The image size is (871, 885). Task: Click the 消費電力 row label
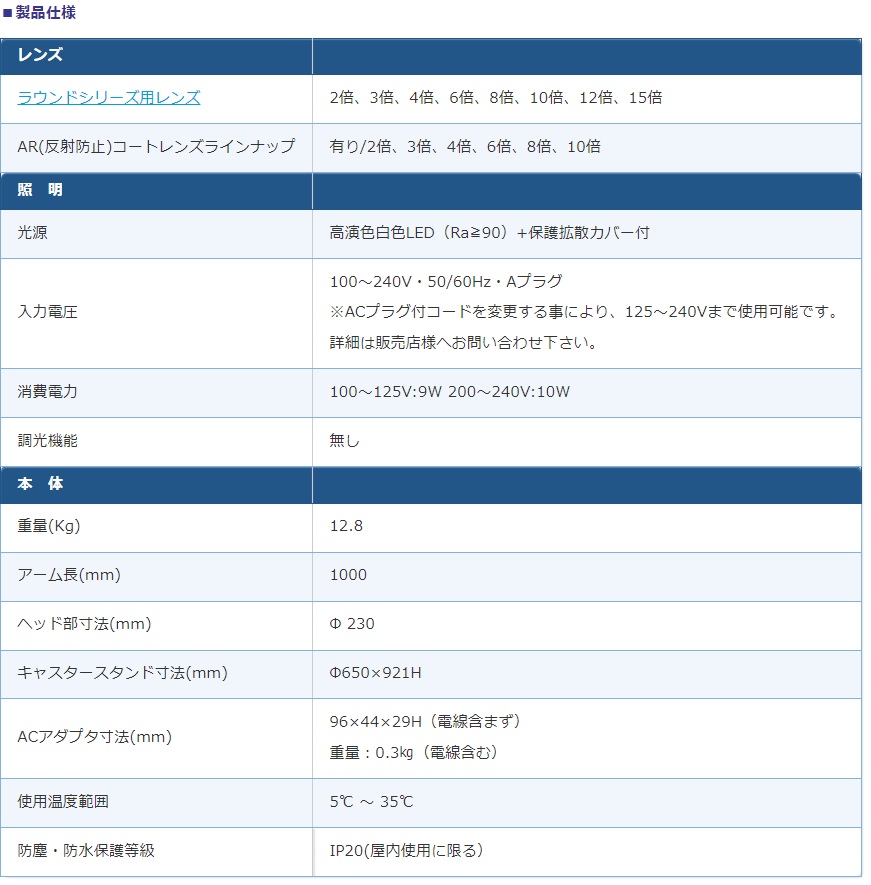(x=47, y=391)
